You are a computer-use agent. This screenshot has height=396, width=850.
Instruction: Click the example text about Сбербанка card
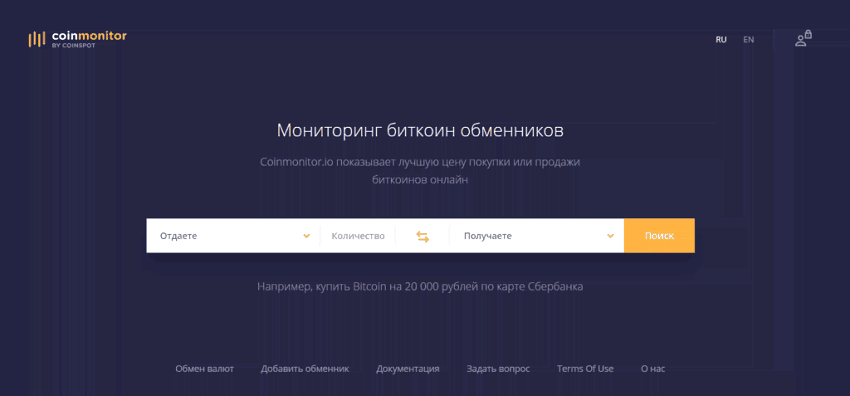tap(420, 287)
